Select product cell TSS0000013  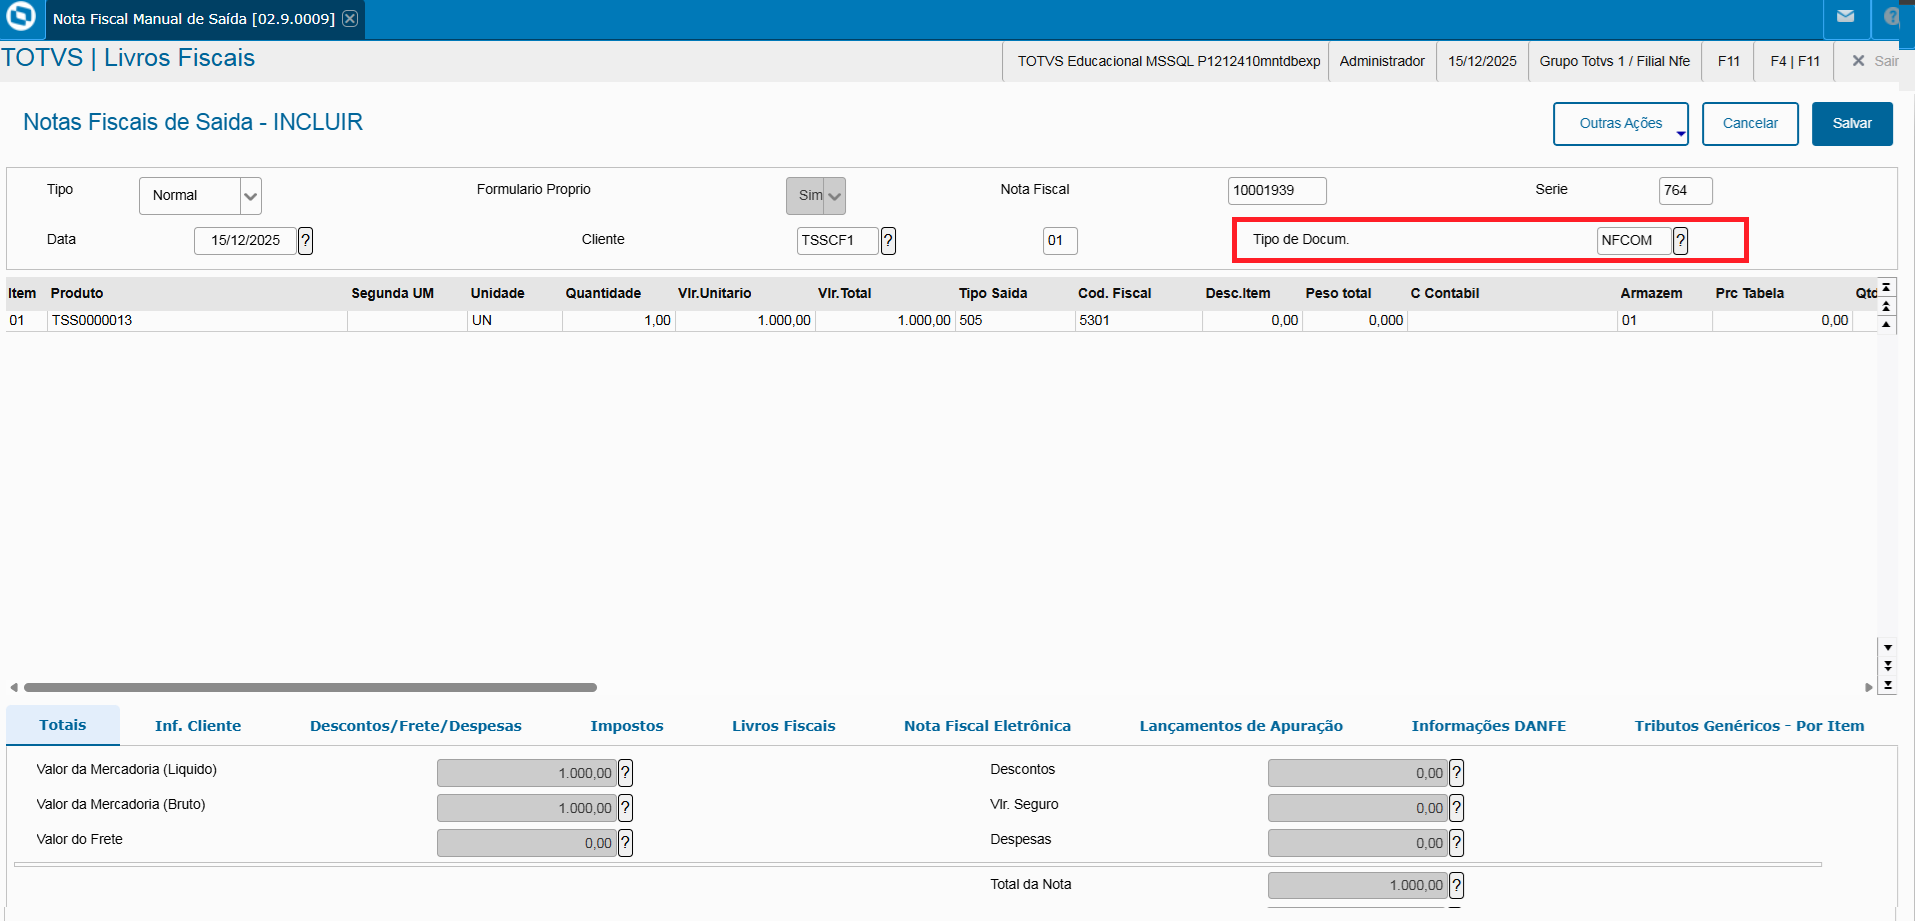[198, 321]
